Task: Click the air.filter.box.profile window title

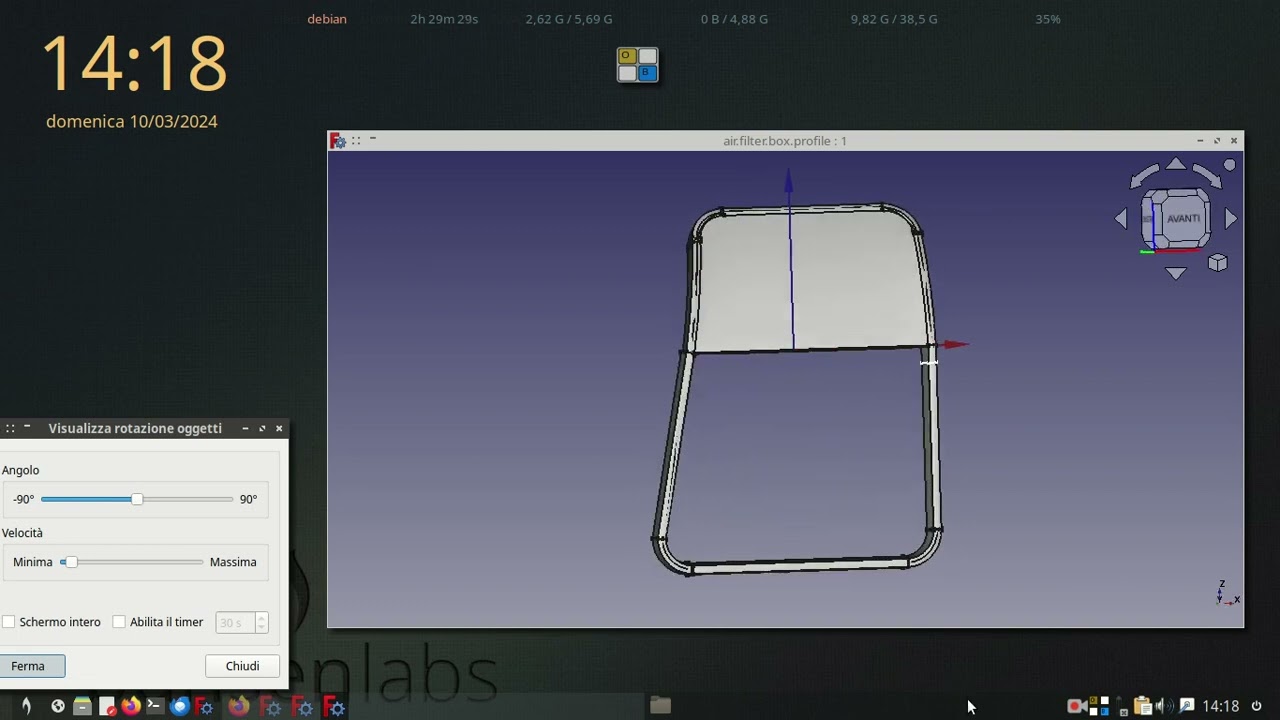Action: coord(785,141)
